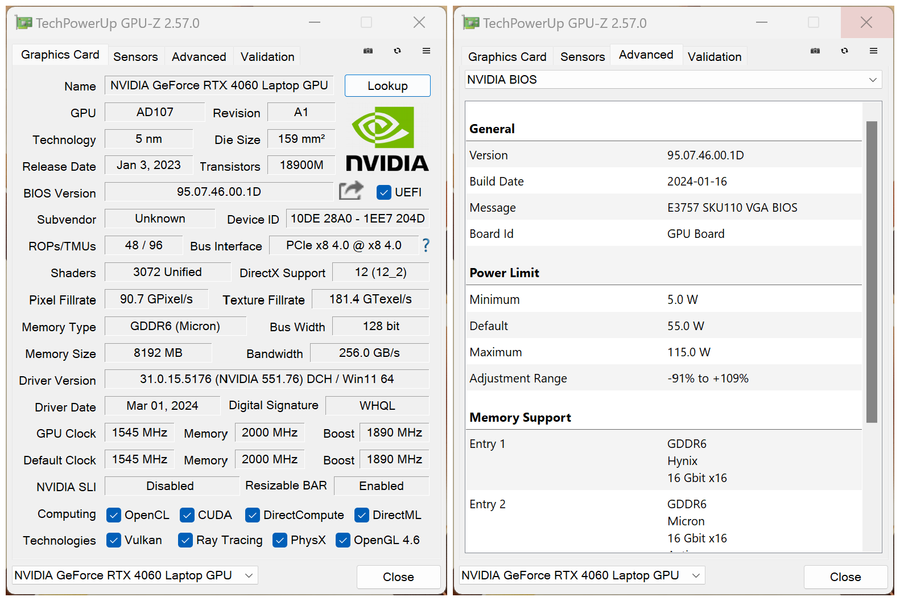Open the hamburger menu in left window

(x=426, y=51)
